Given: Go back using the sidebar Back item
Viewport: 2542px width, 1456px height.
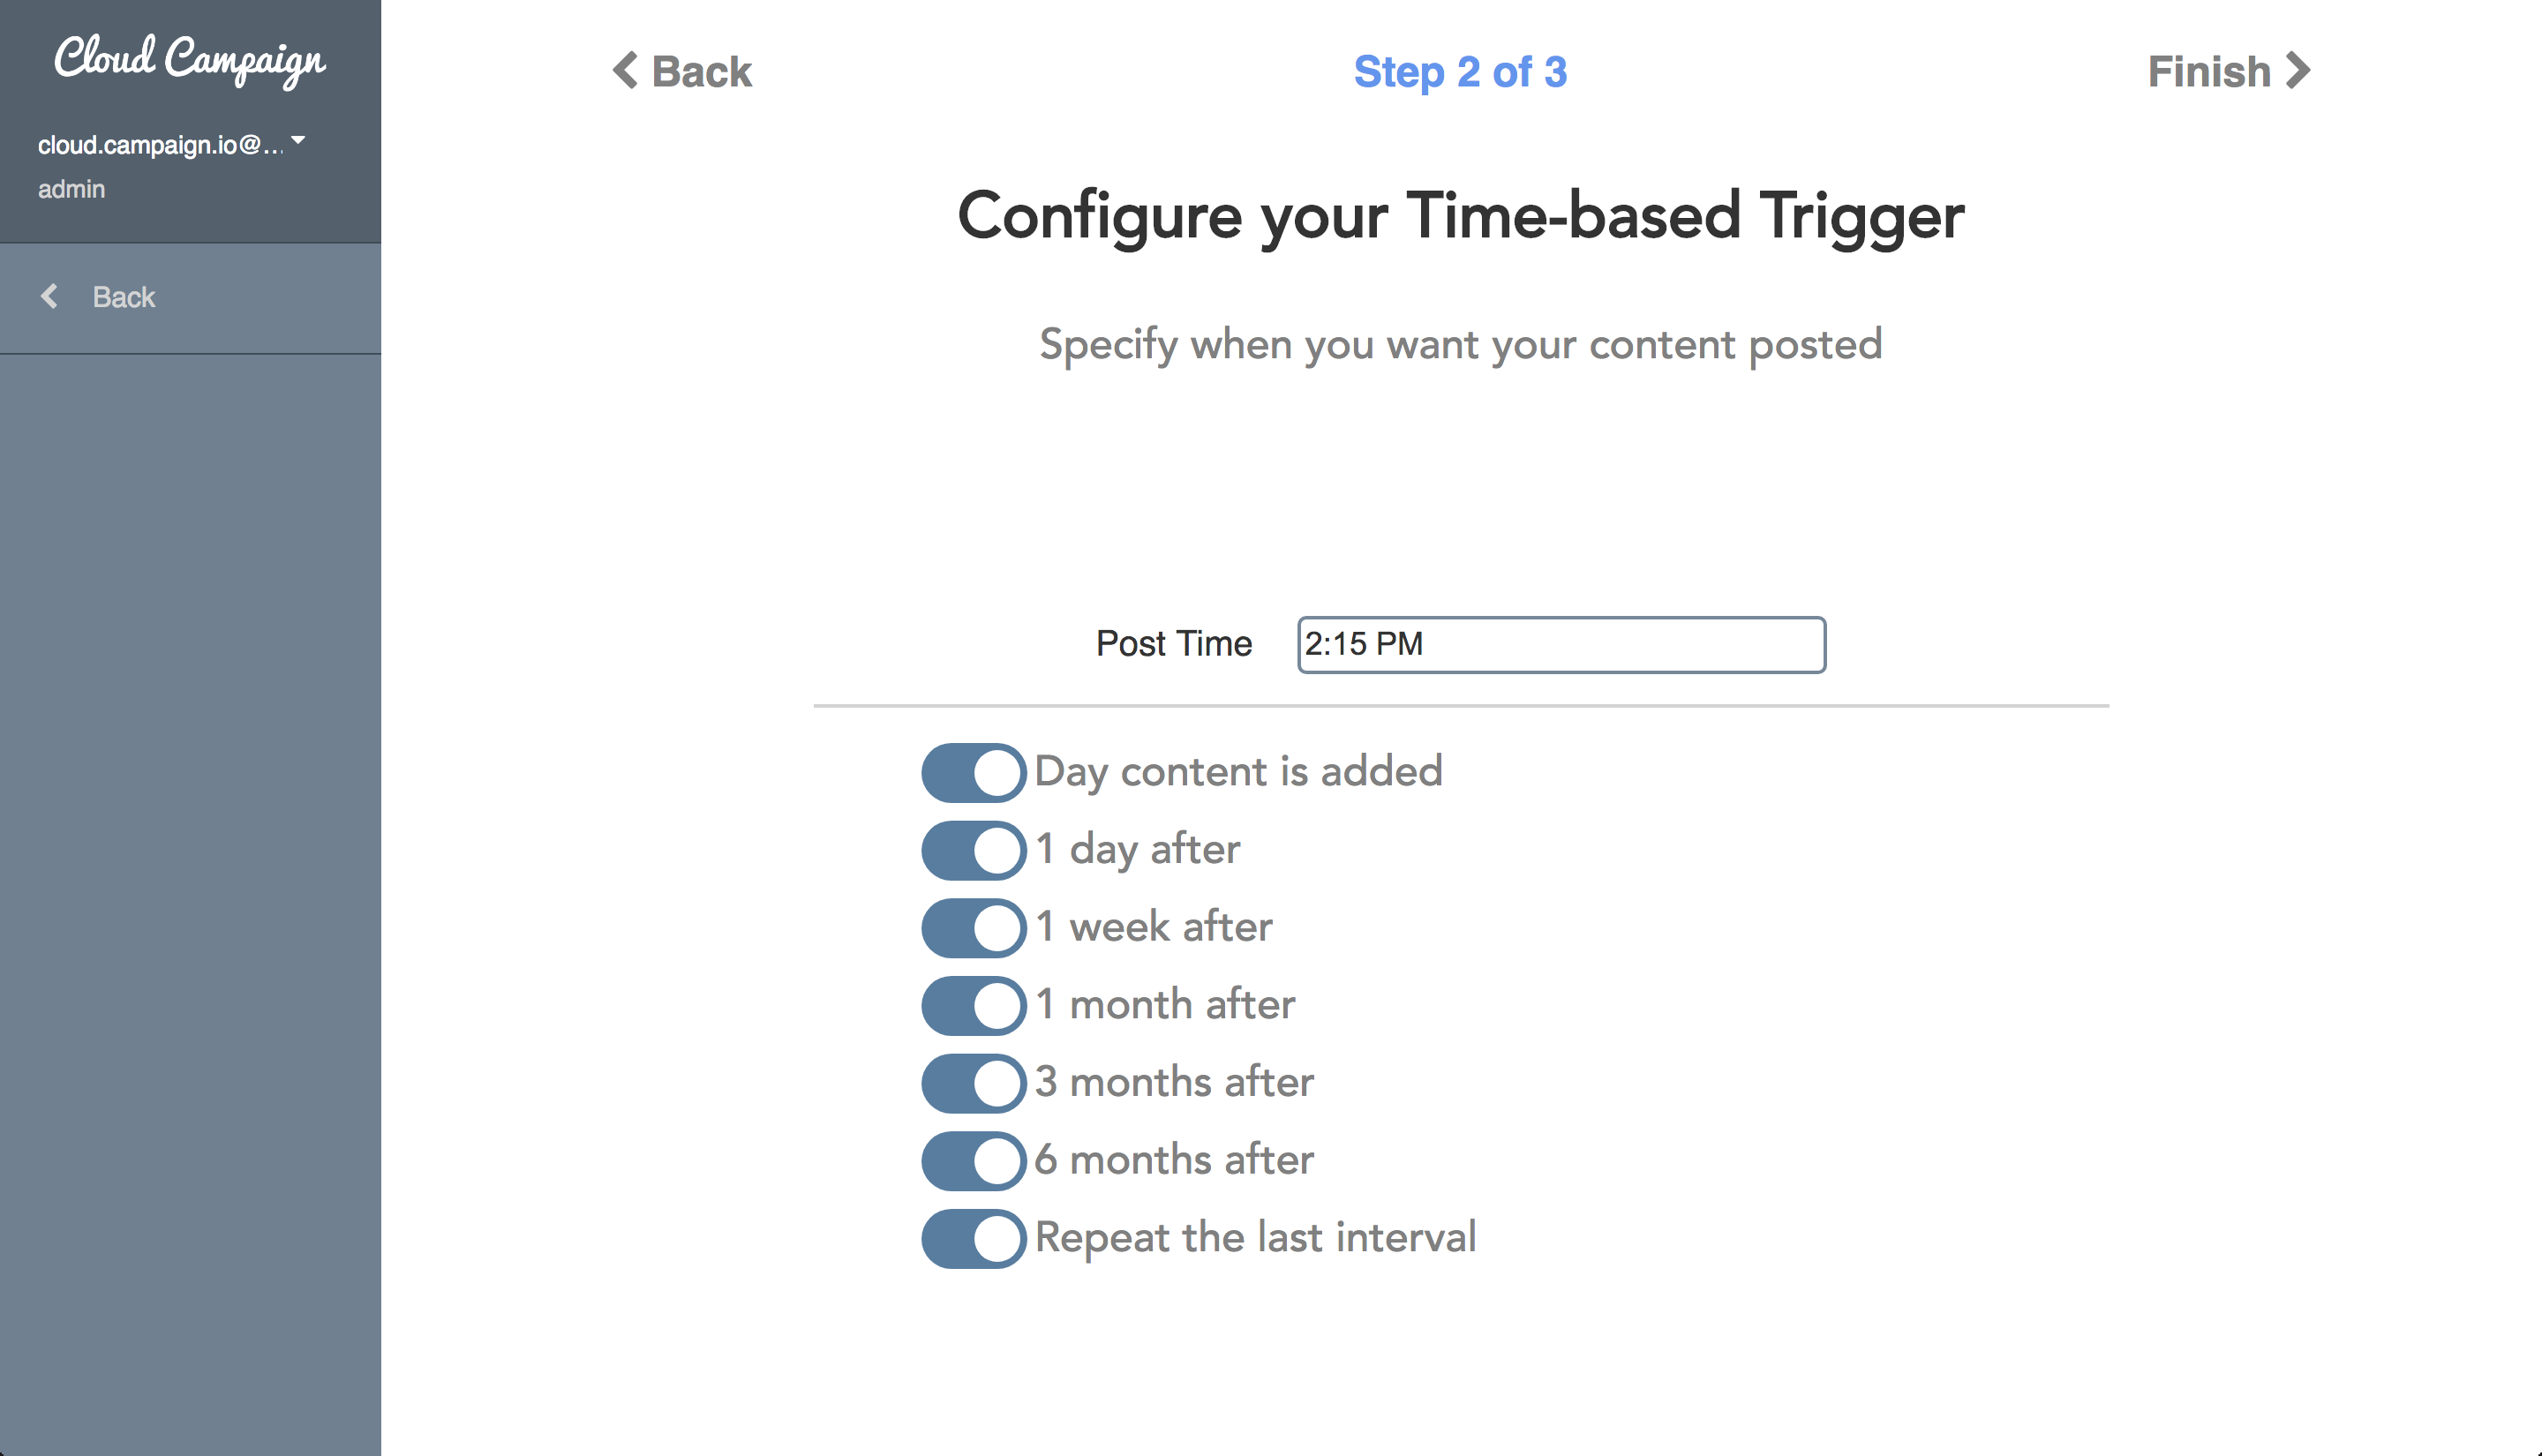Looking at the screenshot, I should tap(124, 297).
